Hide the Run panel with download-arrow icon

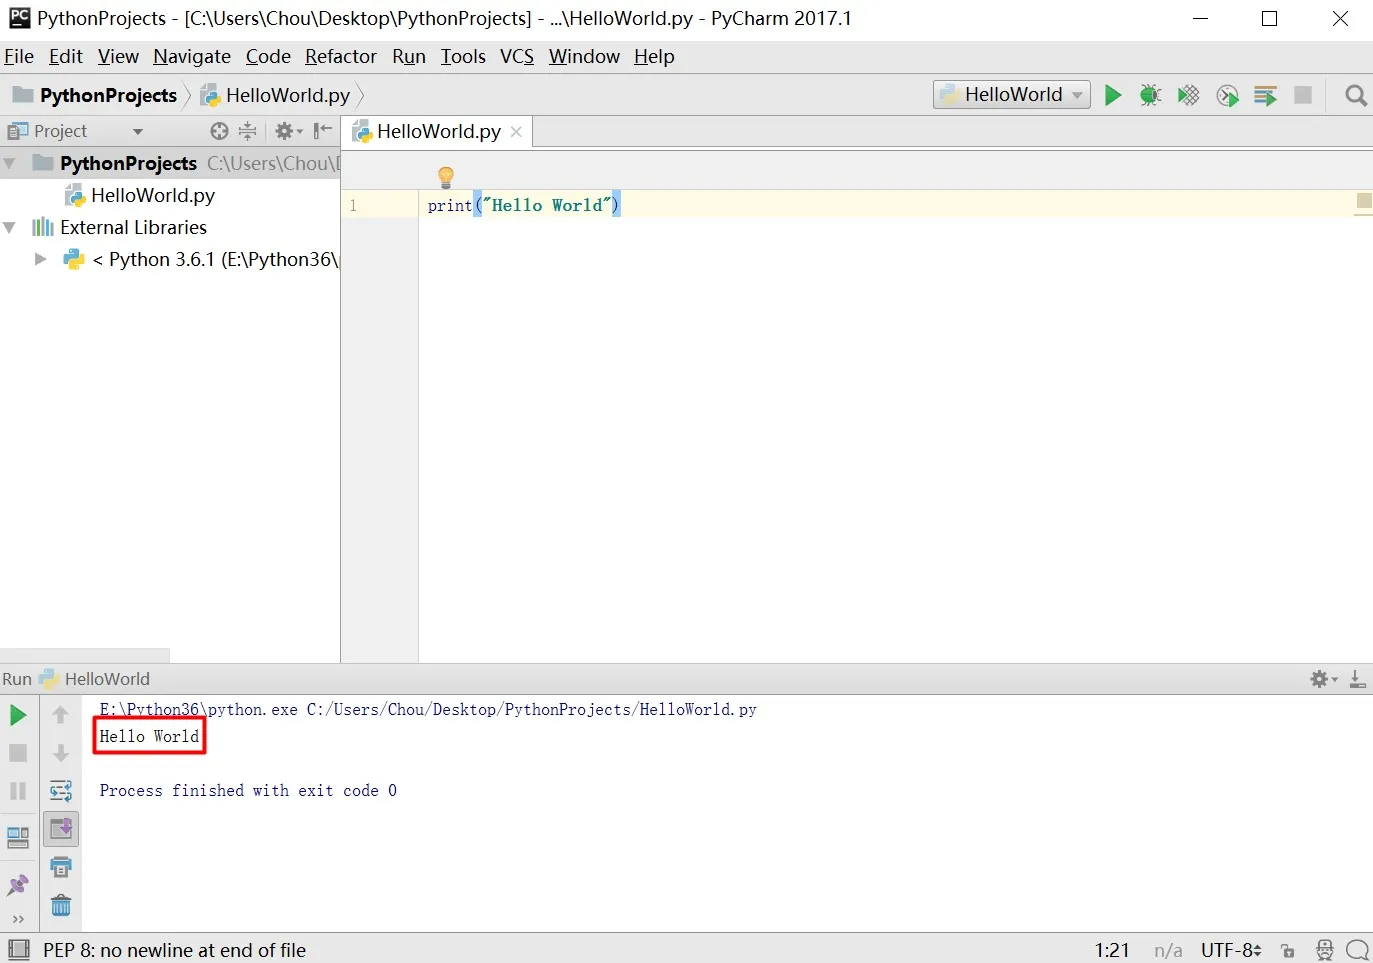pyautogui.click(x=1357, y=679)
